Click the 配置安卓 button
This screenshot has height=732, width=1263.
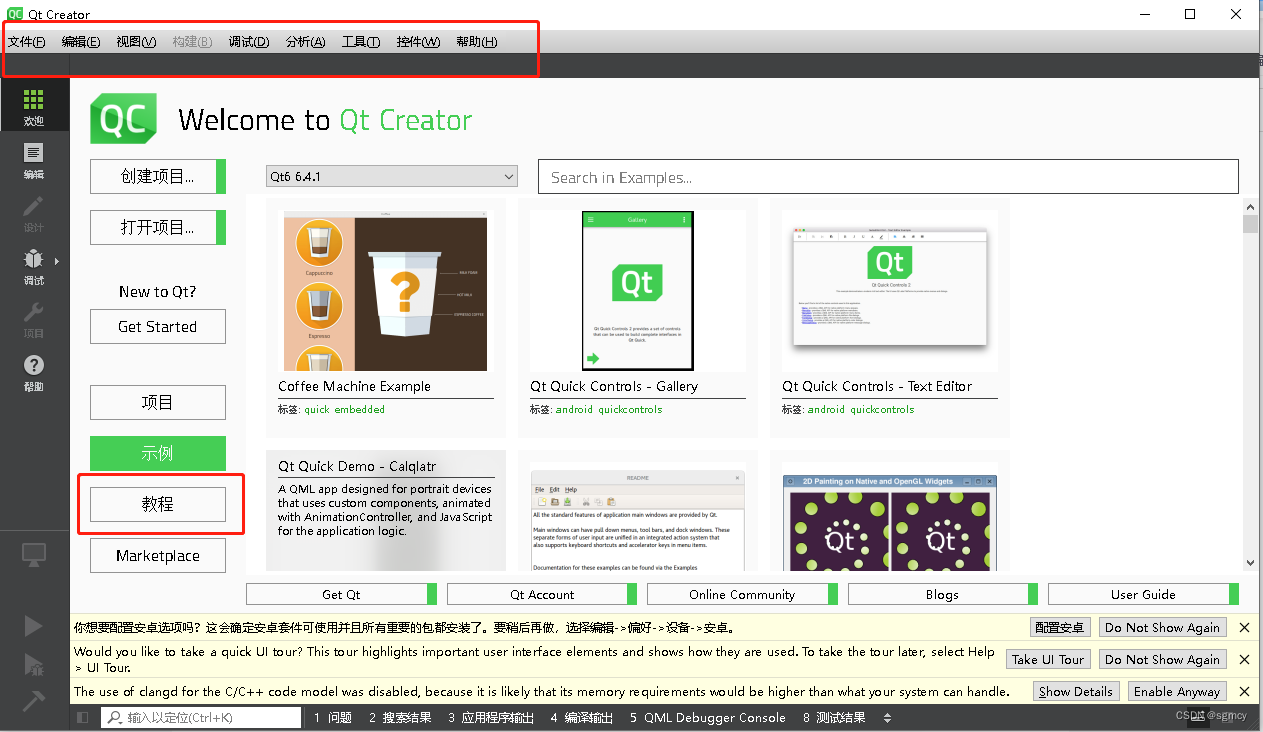(x=1060, y=628)
